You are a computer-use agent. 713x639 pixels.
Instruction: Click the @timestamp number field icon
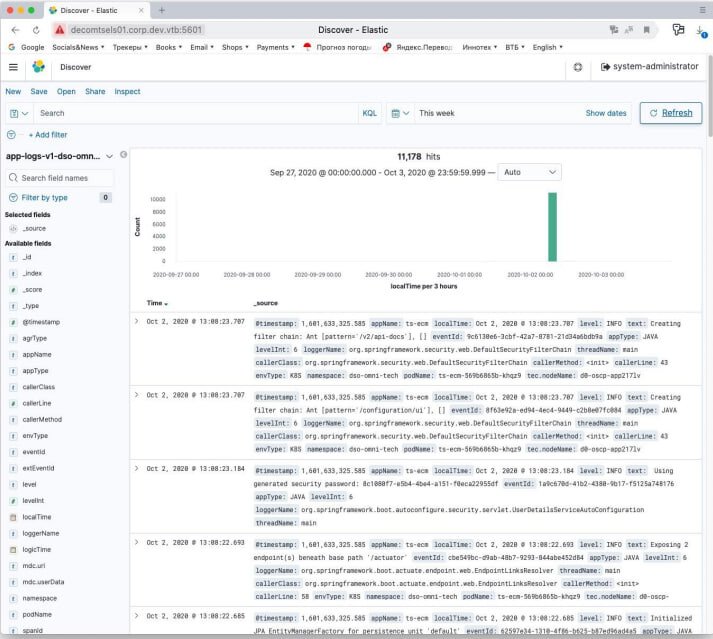(x=13, y=322)
